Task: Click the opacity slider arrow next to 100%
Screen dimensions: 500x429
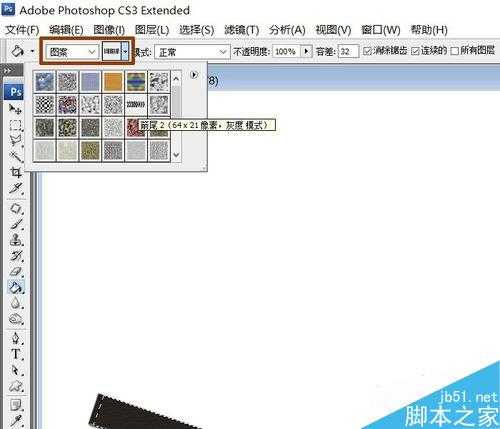Action: pos(306,51)
